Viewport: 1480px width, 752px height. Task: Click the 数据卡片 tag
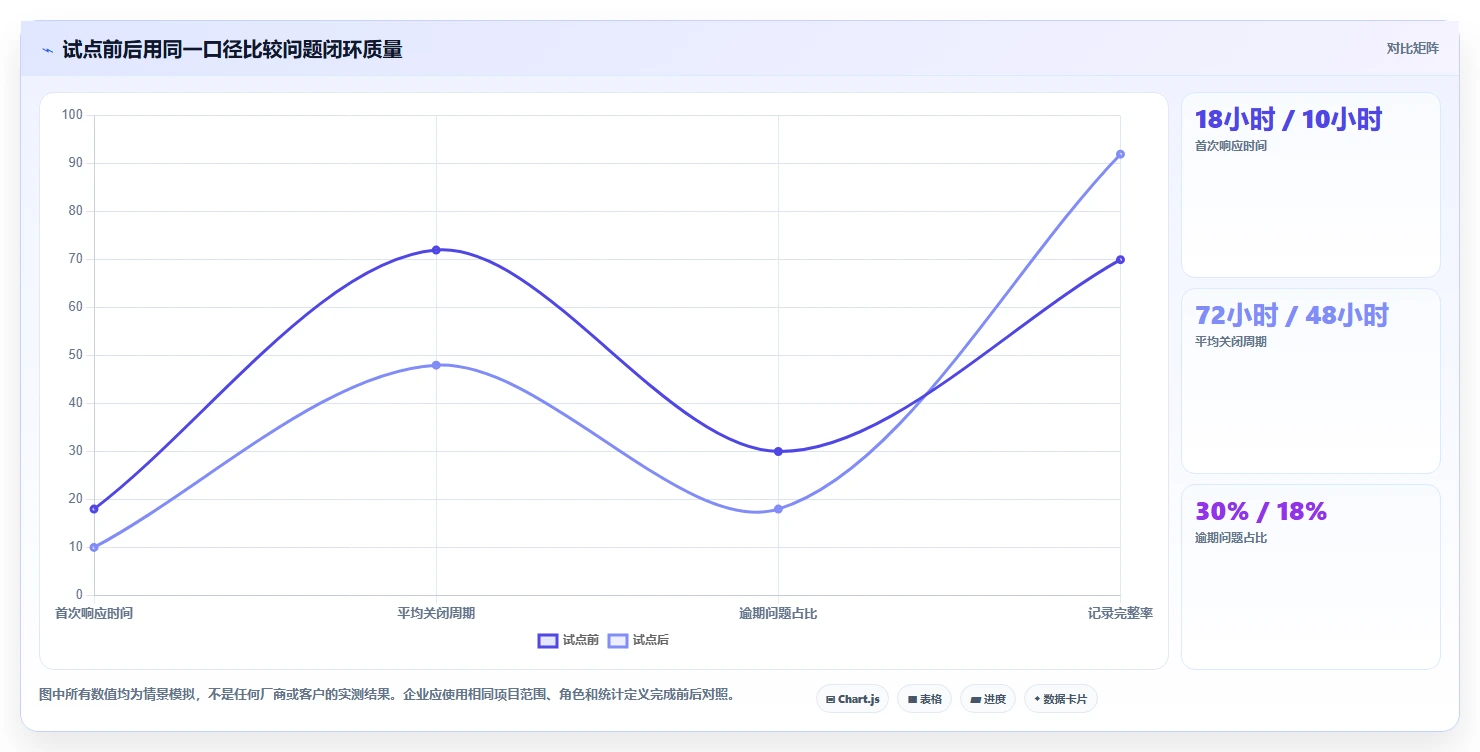[x=1060, y=699]
